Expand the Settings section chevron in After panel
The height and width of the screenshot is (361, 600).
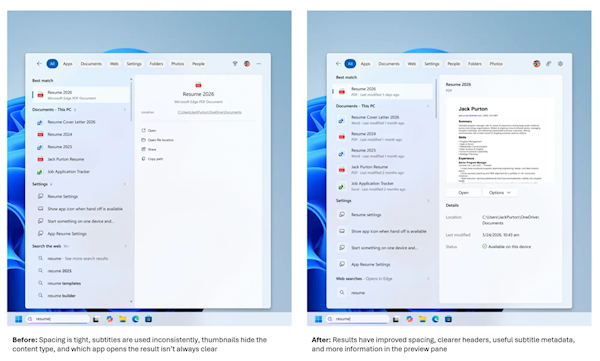(428, 201)
